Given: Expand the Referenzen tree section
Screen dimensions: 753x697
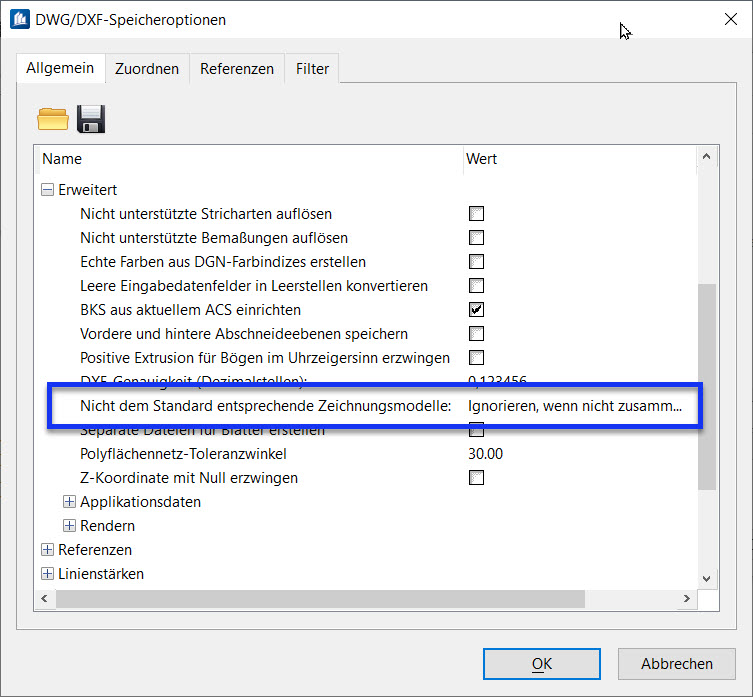Looking at the screenshot, I should 47,550.
